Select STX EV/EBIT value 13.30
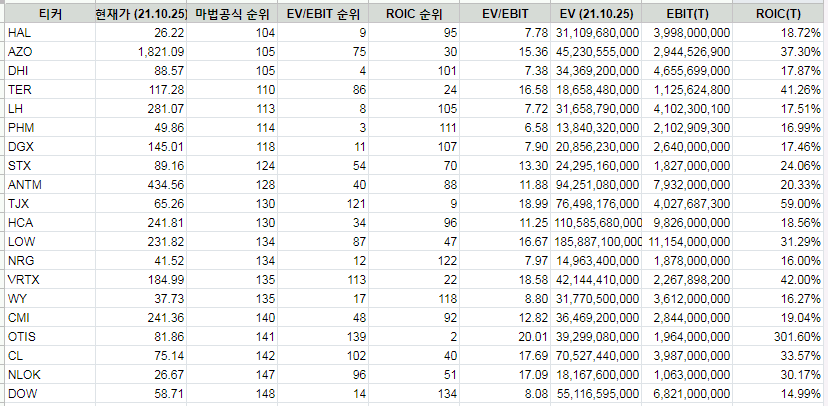828x406 pixels. [505, 166]
